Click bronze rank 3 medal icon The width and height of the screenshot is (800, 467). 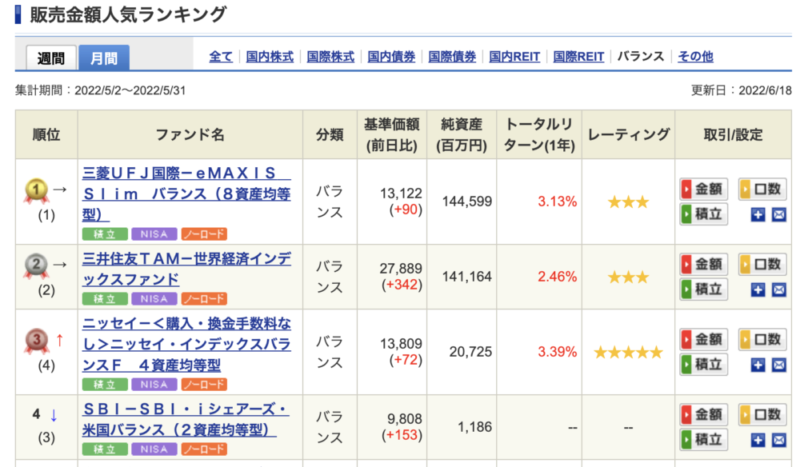coord(36,341)
